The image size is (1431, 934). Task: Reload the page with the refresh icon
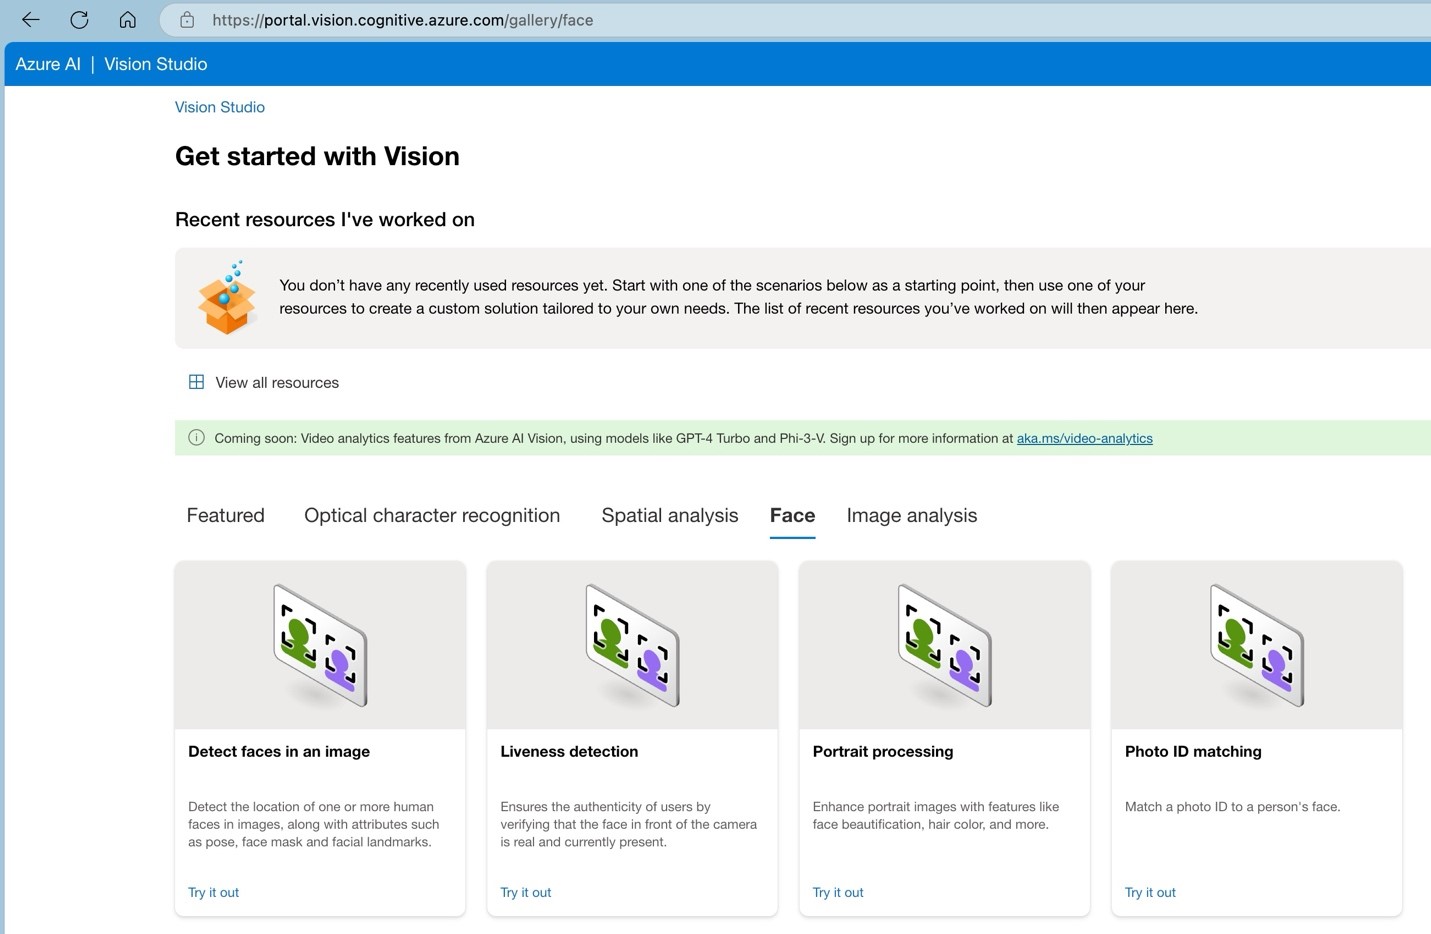point(79,19)
